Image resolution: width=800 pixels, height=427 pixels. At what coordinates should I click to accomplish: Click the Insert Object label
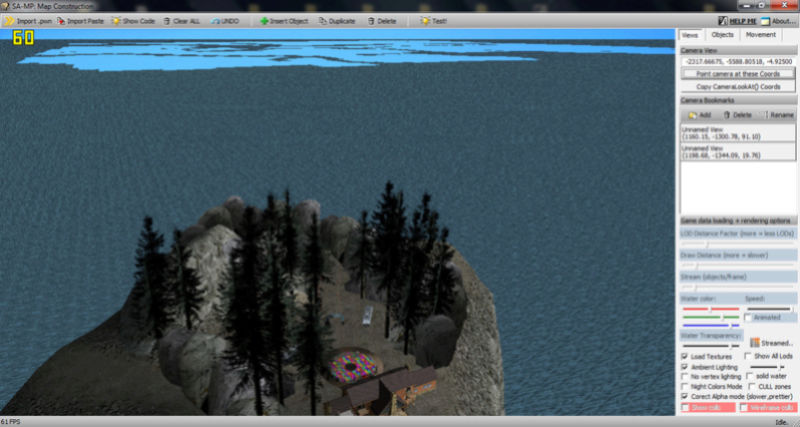289,21
